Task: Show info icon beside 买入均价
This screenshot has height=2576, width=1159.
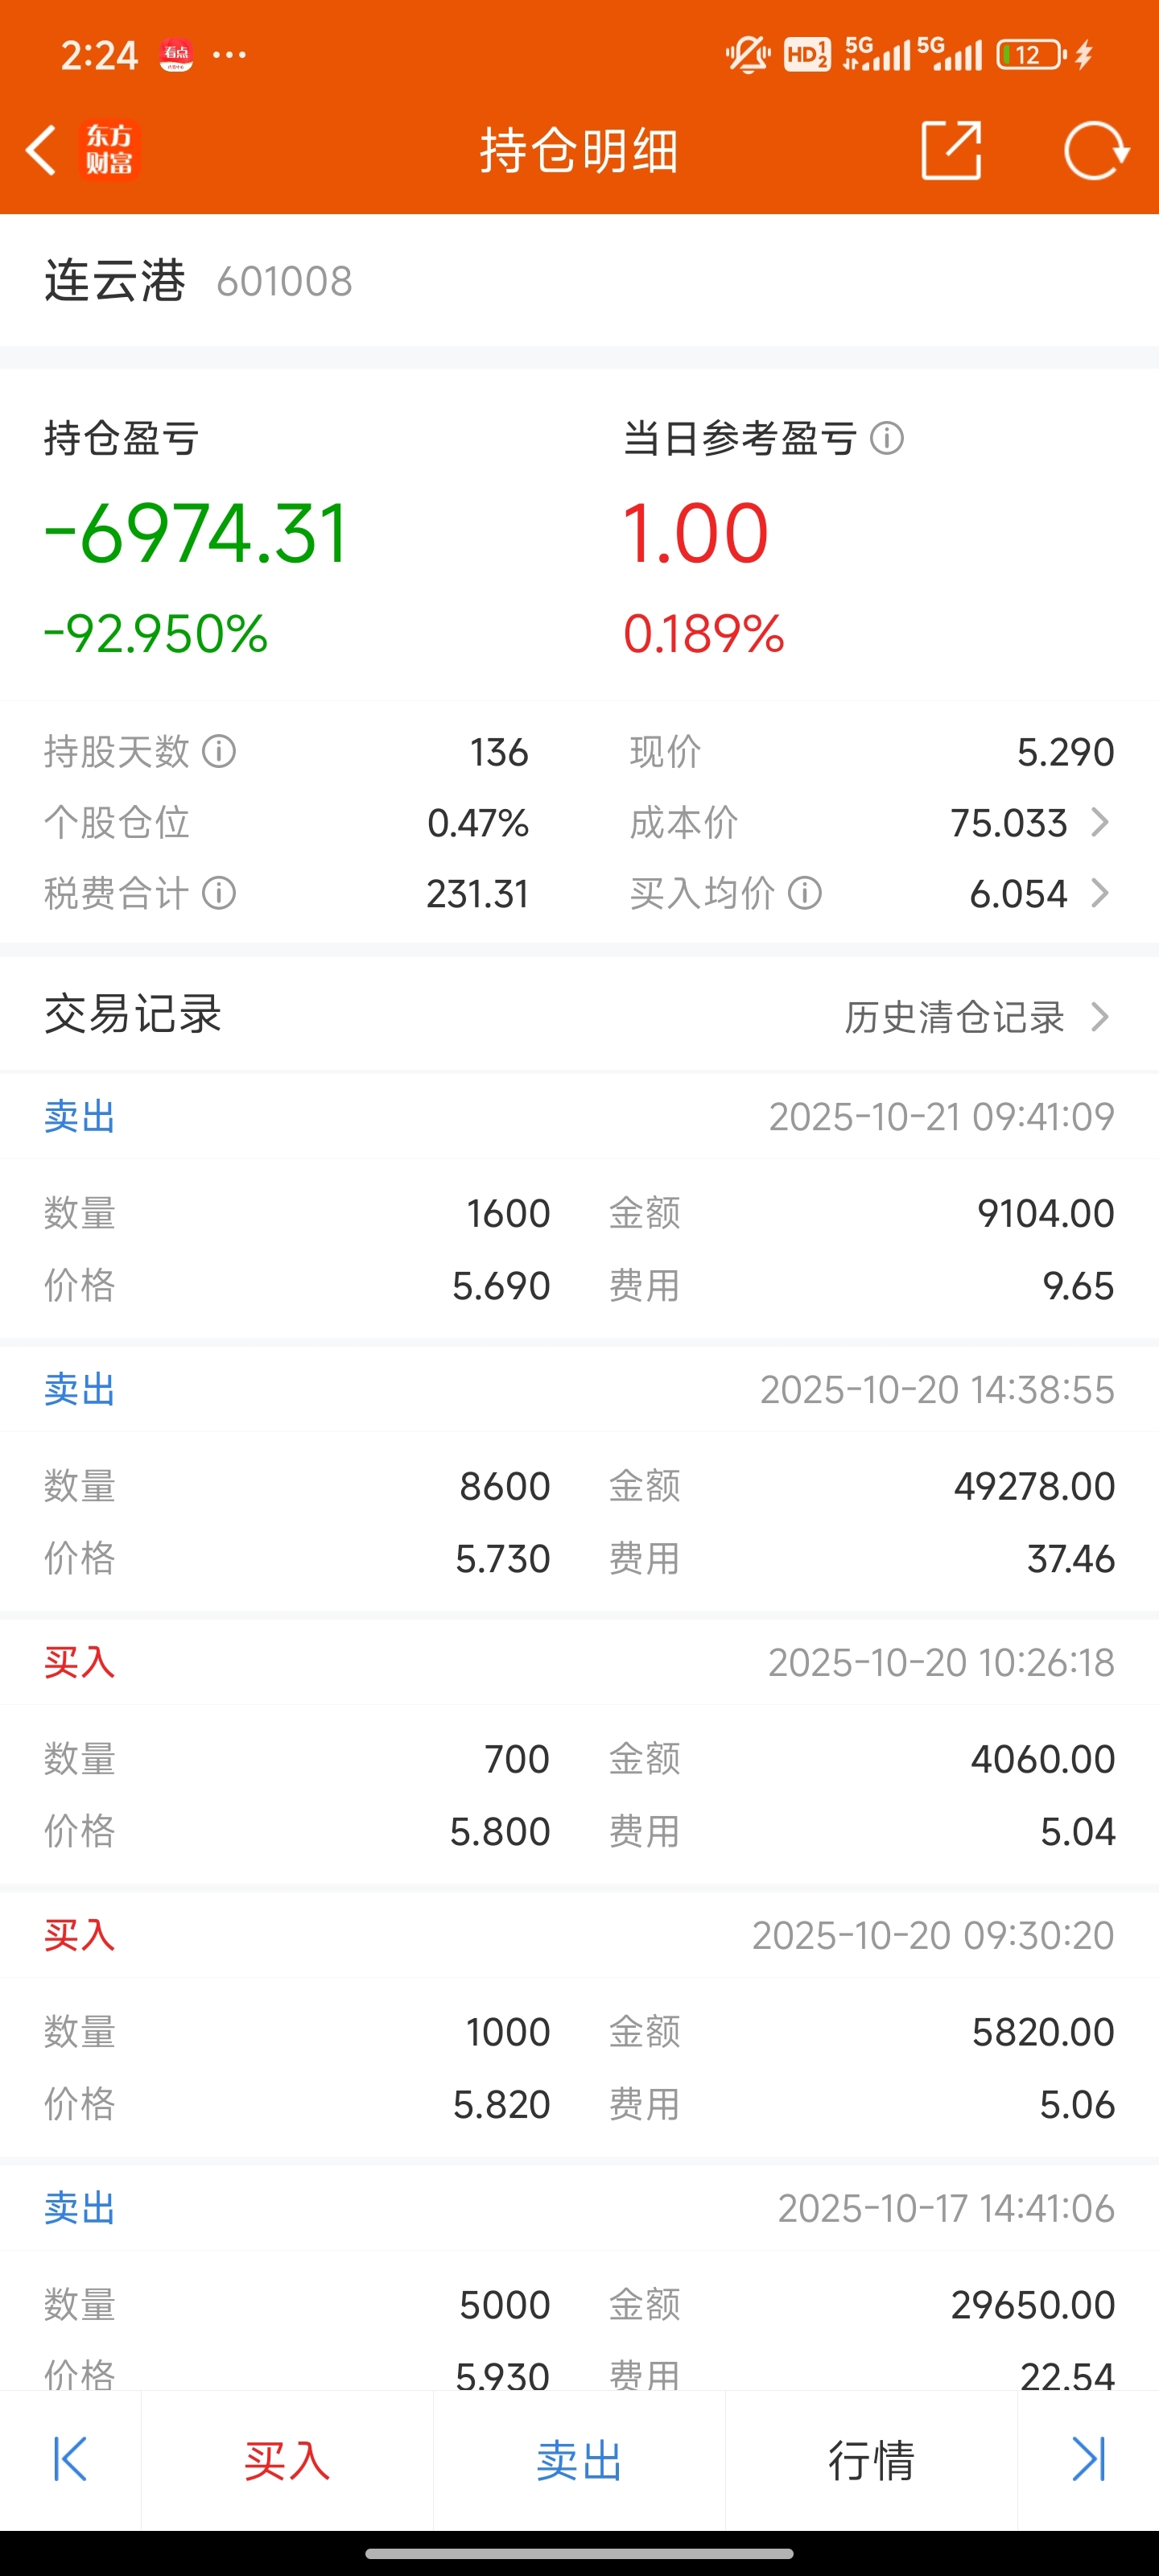Action: coord(805,893)
